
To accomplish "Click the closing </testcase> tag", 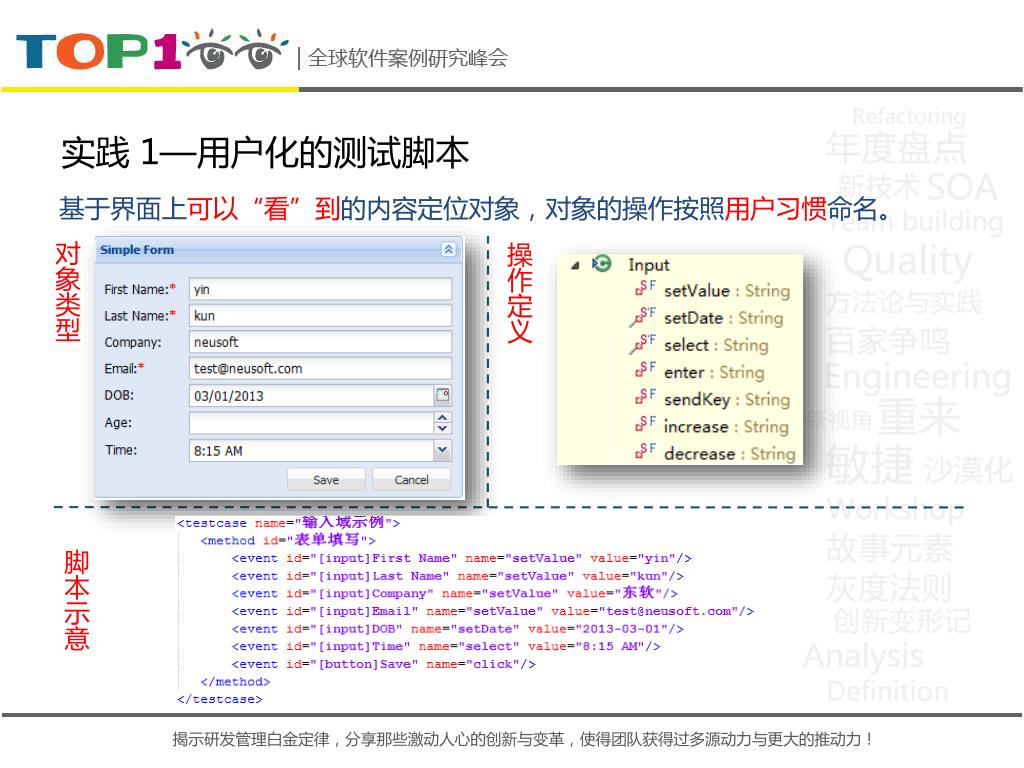I will click(x=219, y=699).
